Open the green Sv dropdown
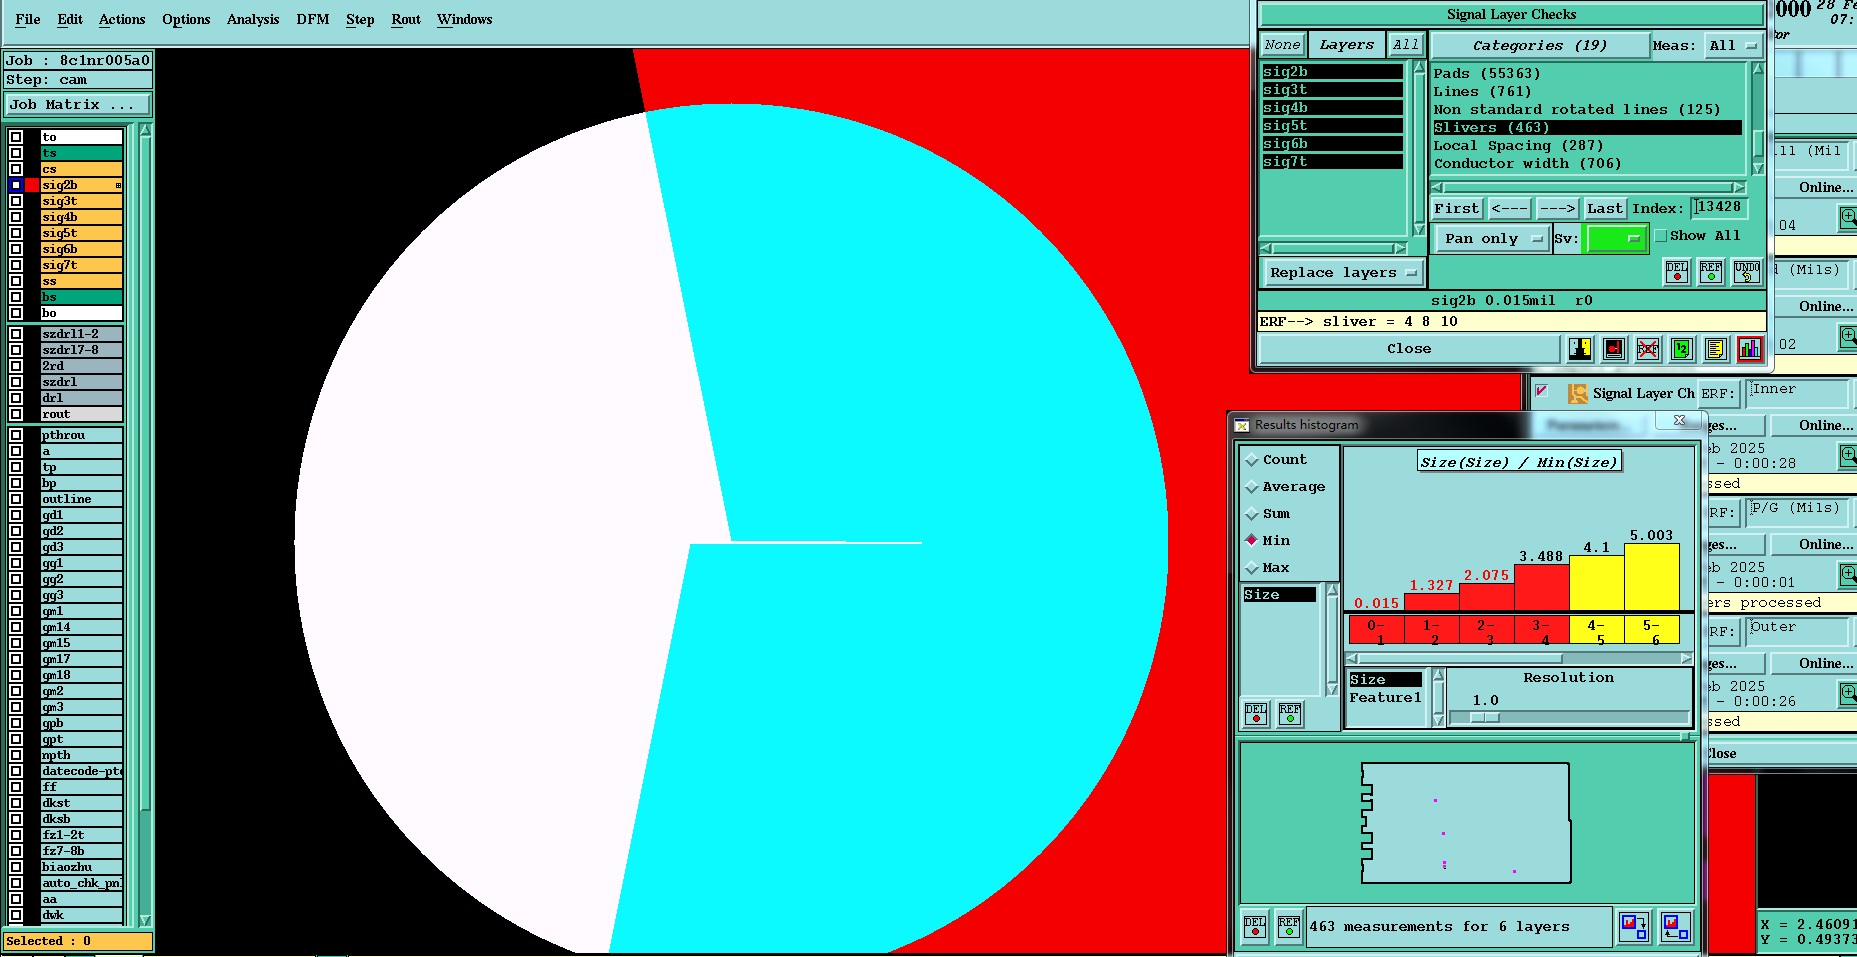This screenshot has height=957, width=1857. 1616,238
